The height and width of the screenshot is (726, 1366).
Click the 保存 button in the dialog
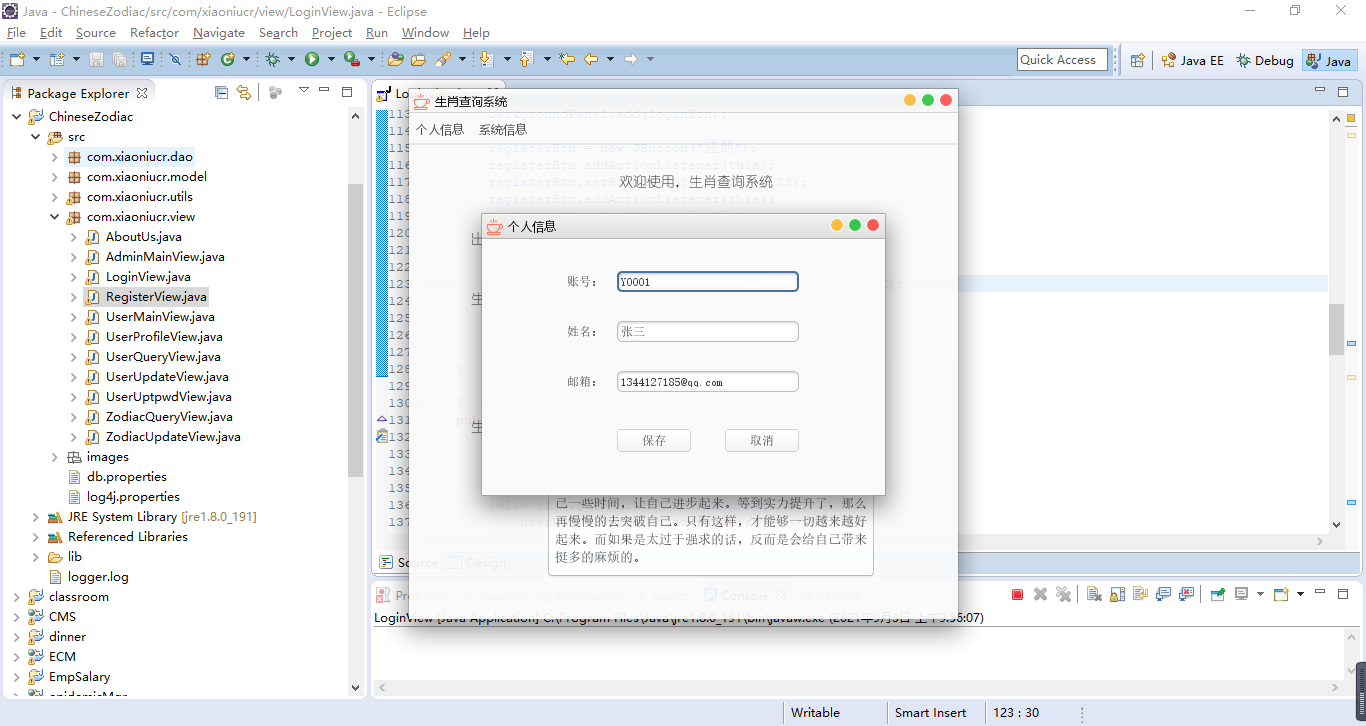point(654,441)
